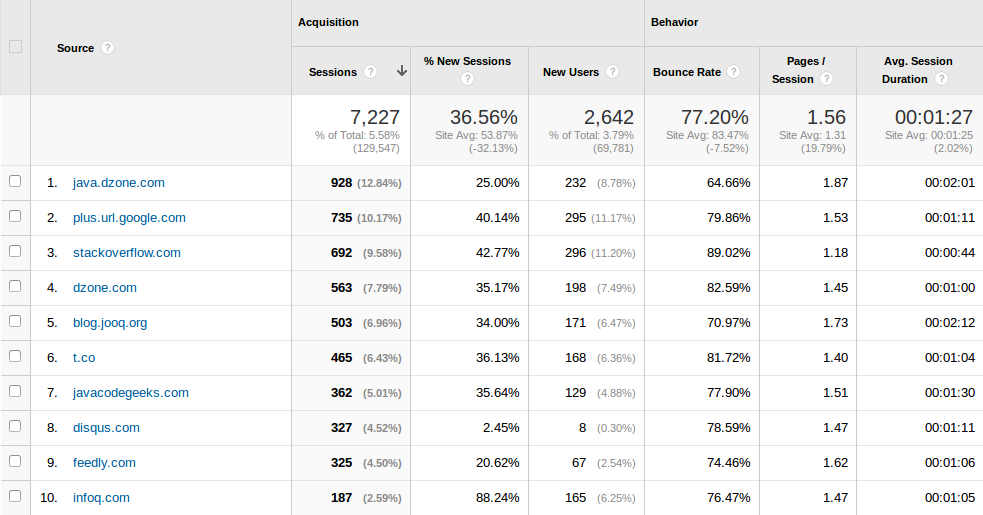The image size is (983, 515).
Task: Open the dzone.com source link
Action: click(105, 288)
